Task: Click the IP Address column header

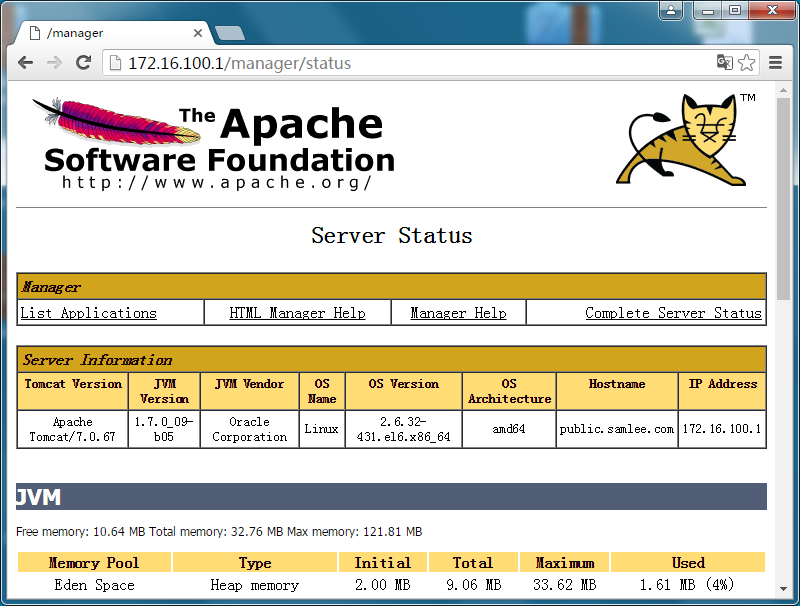Action: [x=722, y=391]
